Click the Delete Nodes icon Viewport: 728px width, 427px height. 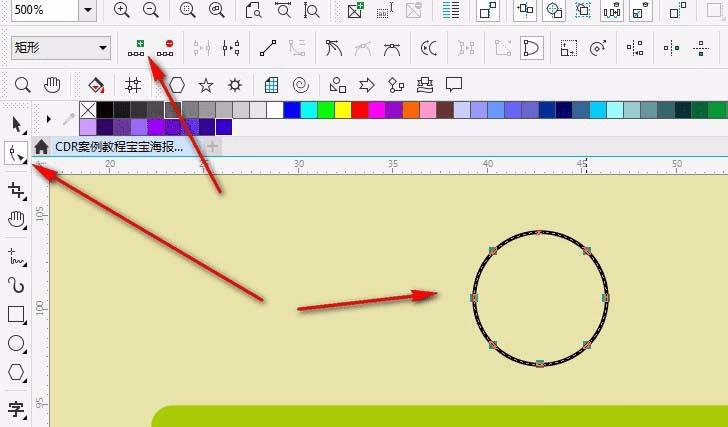coord(165,48)
